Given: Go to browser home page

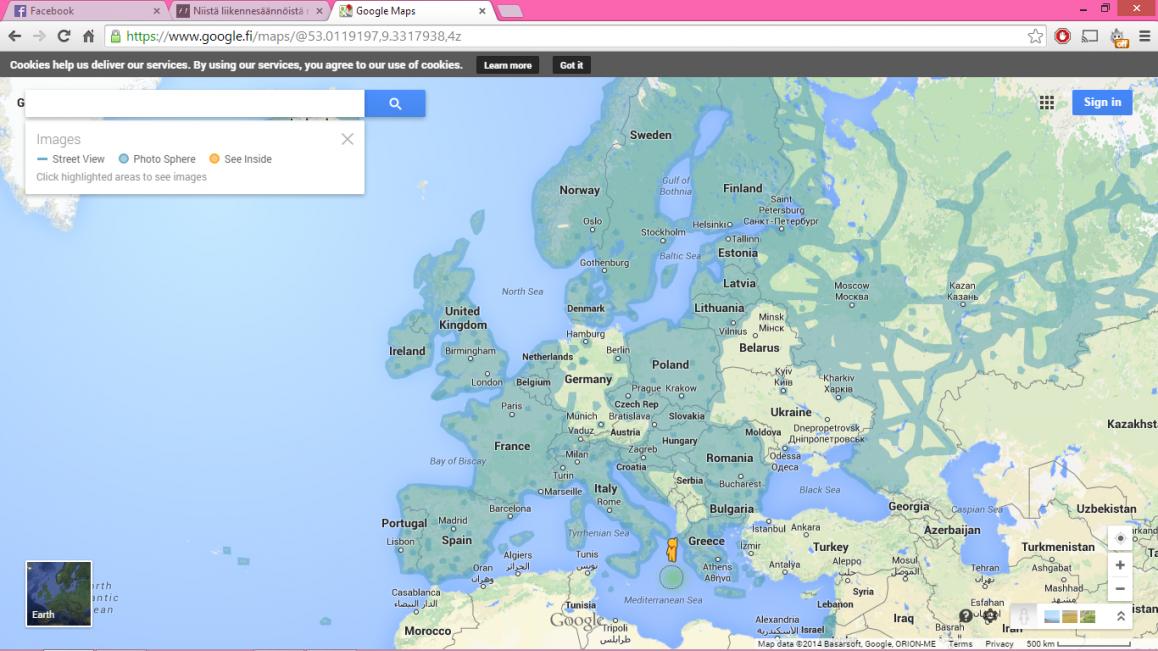Looking at the screenshot, I should (89, 36).
